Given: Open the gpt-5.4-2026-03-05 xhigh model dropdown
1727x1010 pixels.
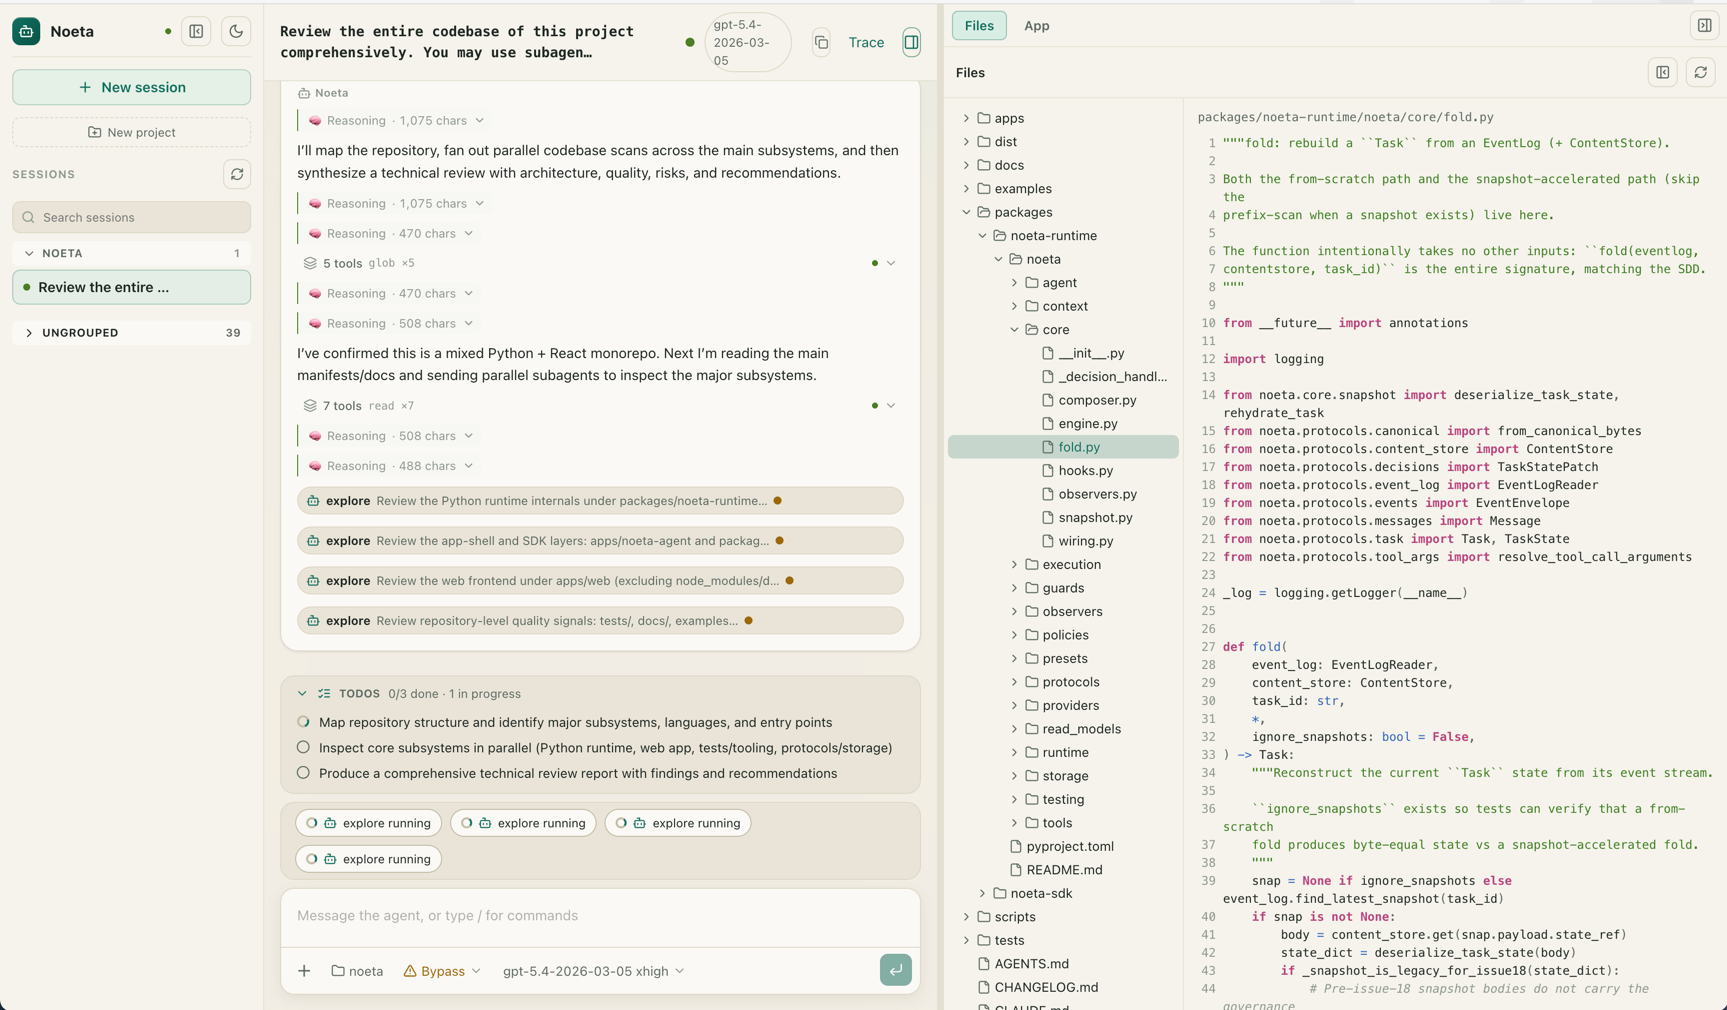Looking at the screenshot, I should click(593, 971).
